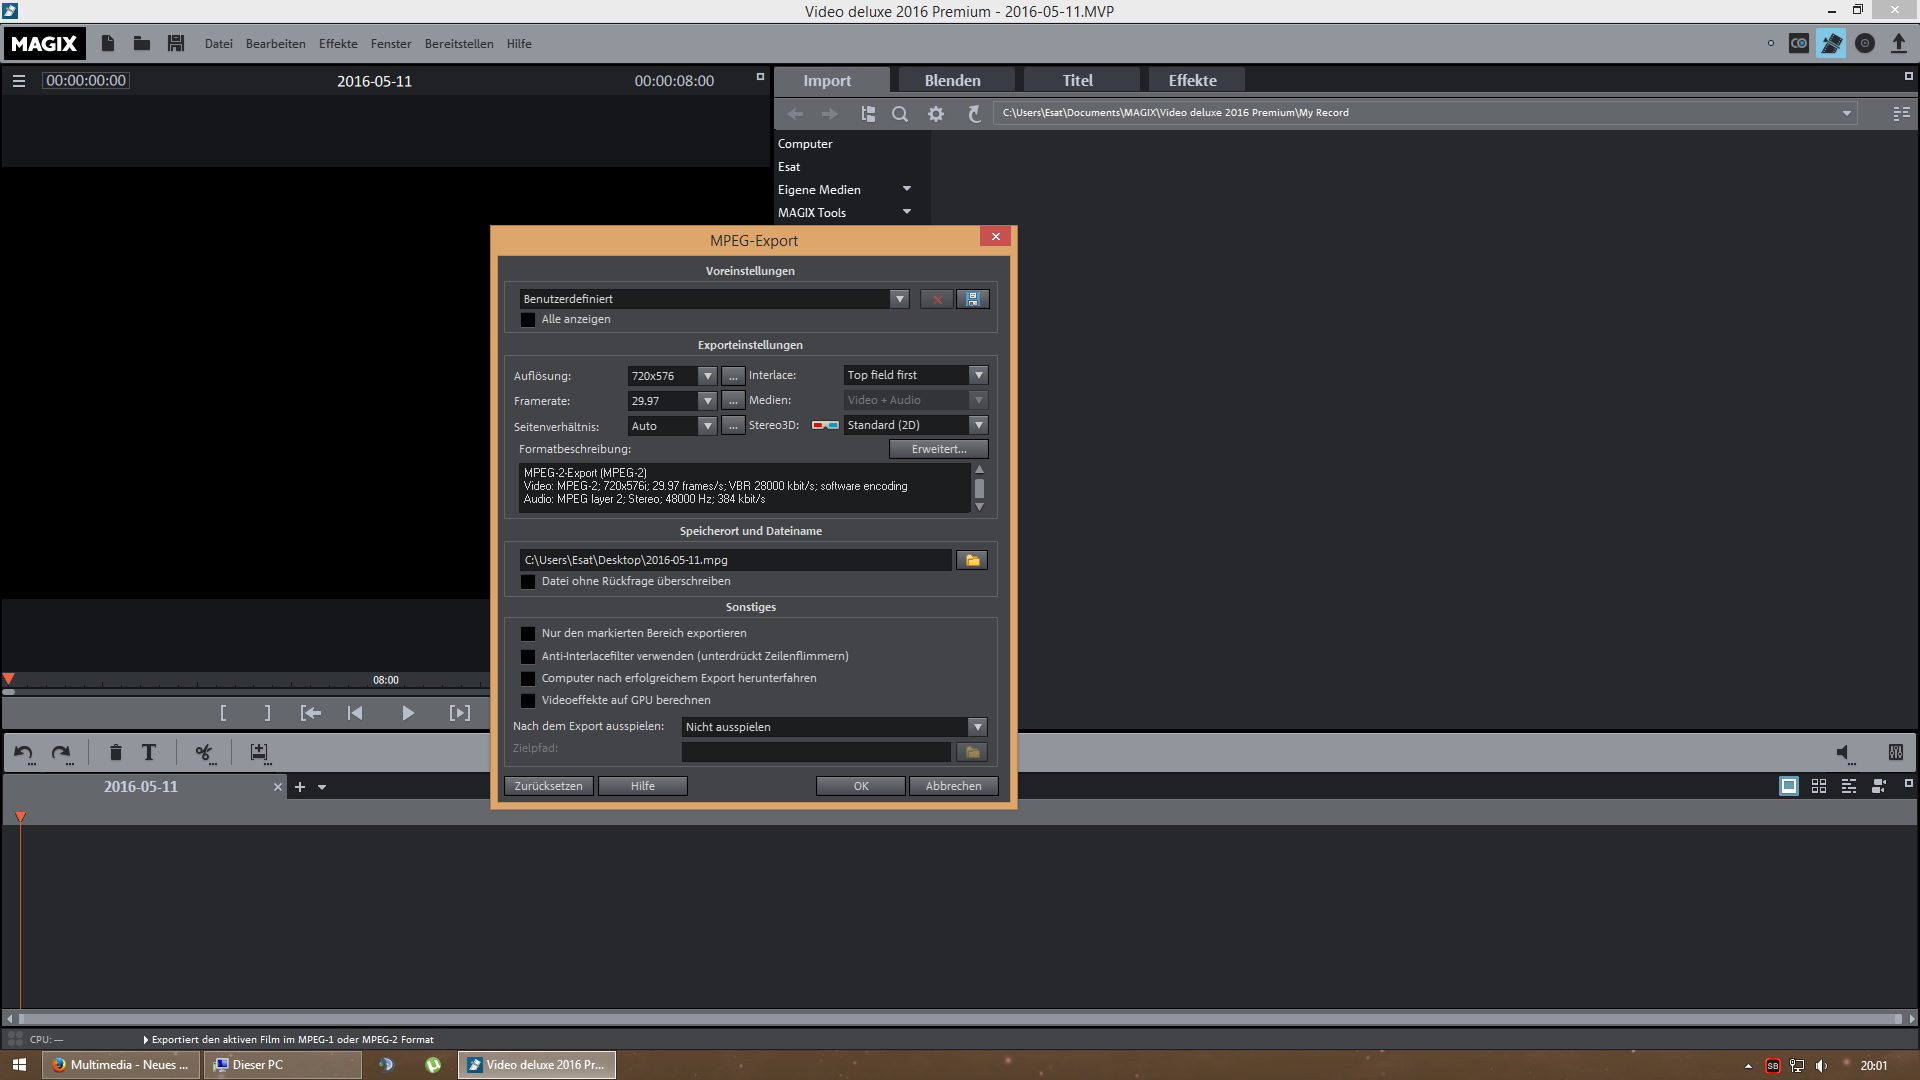The height and width of the screenshot is (1080, 1920).
Task: Check 'Datei ohne Rückfrage überschreiben'
Action: pyautogui.click(x=528, y=582)
